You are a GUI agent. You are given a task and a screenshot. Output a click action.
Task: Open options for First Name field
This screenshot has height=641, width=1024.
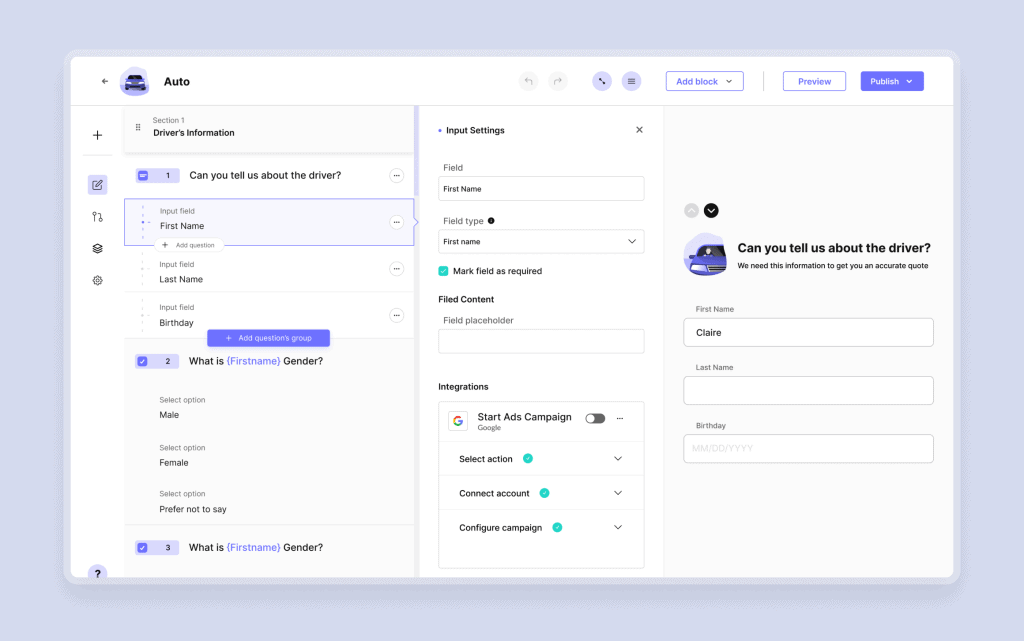coord(396,222)
